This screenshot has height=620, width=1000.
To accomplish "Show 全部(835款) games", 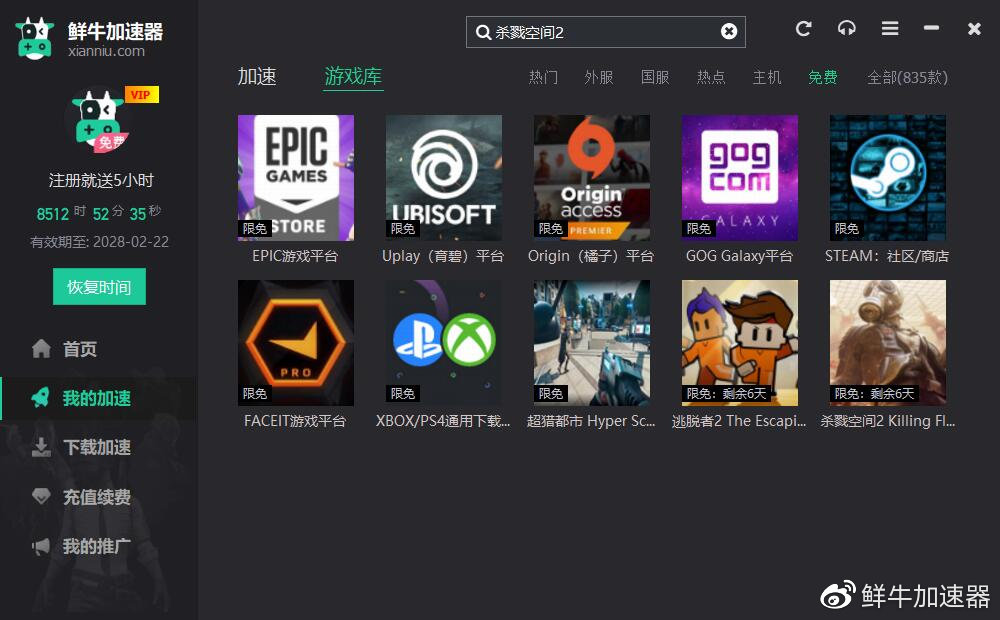I will point(905,77).
